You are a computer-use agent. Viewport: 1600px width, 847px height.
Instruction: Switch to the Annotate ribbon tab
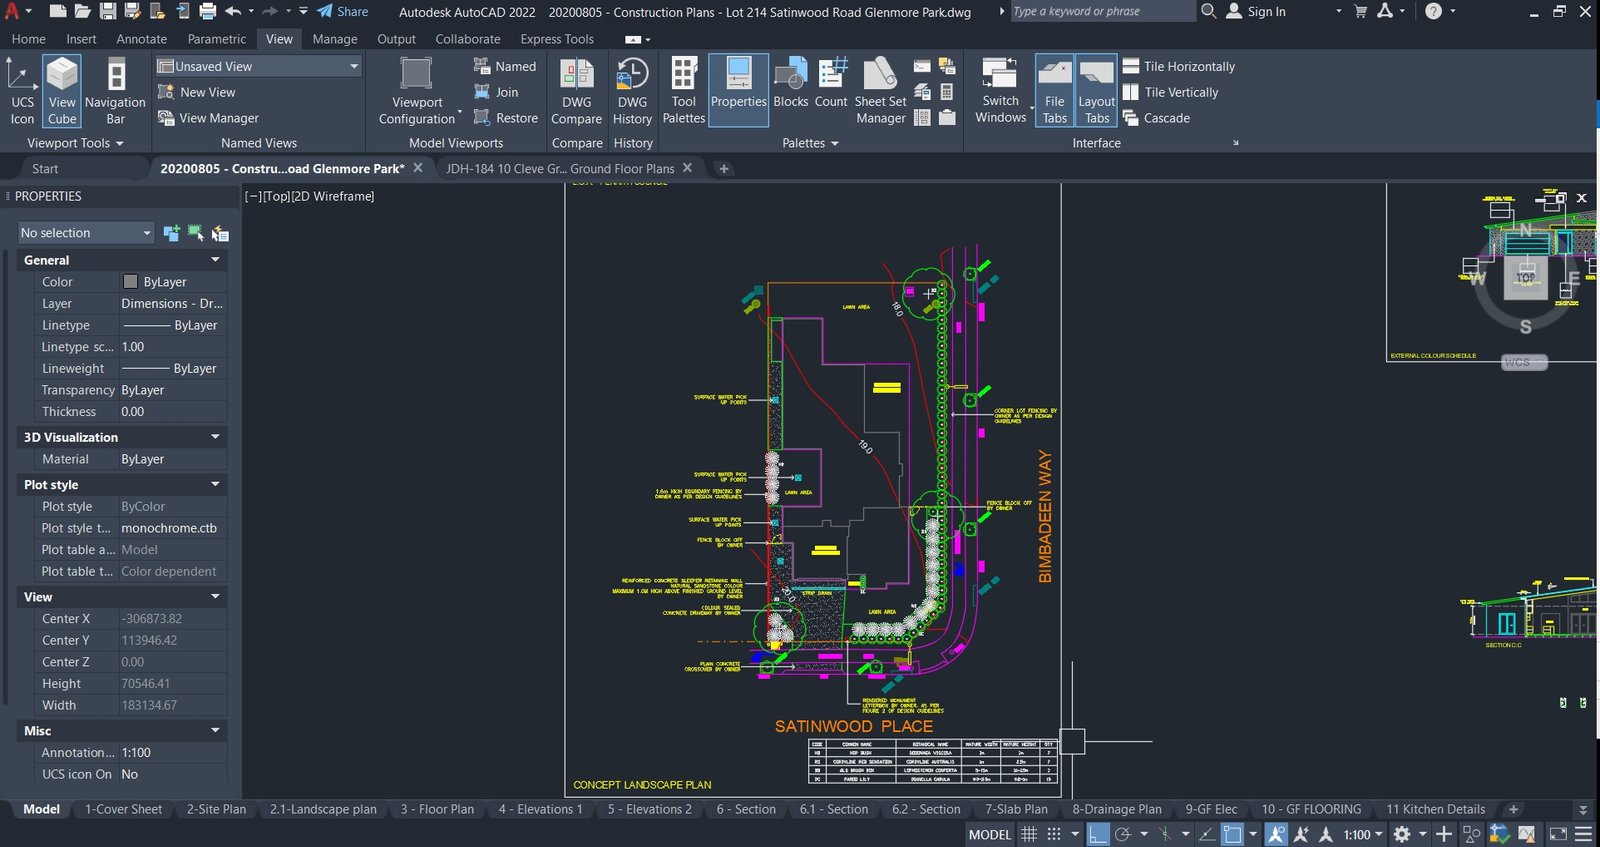[x=142, y=39]
